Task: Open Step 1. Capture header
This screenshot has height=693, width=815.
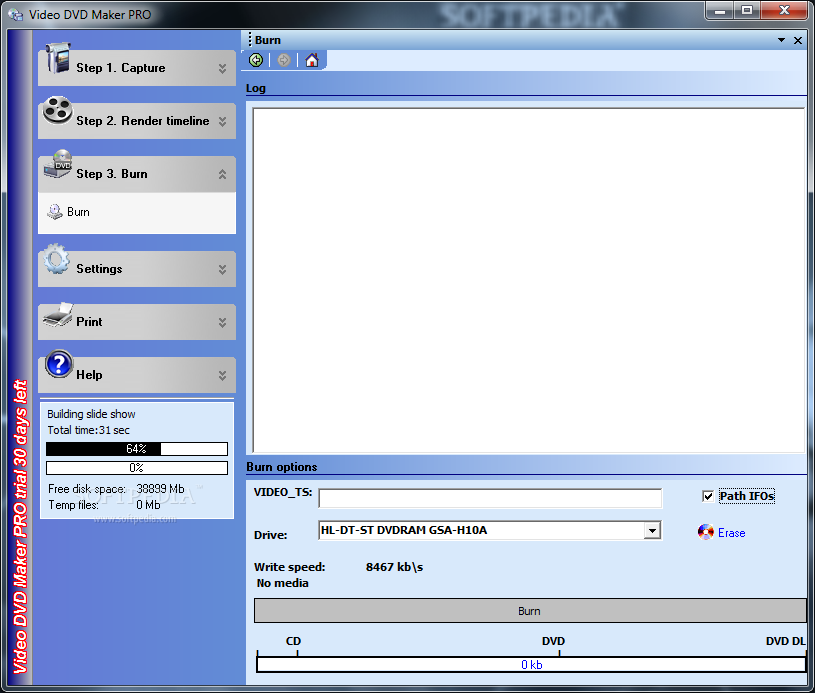Action: point(137,68)
